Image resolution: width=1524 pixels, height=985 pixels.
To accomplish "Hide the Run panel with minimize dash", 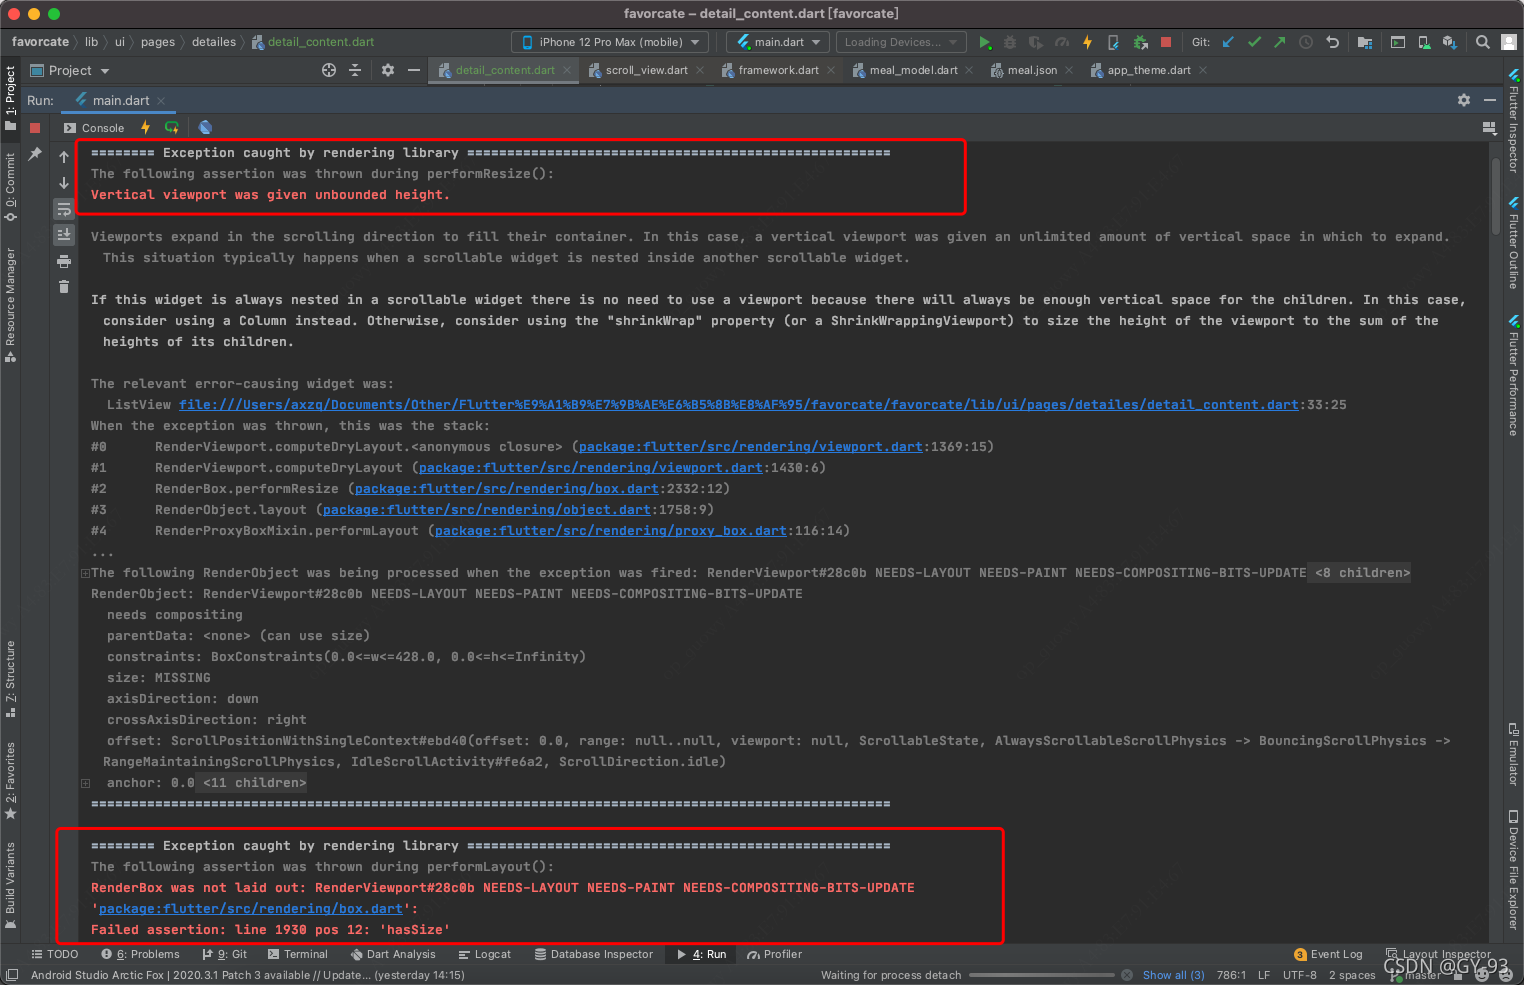I will (1489, 100).
